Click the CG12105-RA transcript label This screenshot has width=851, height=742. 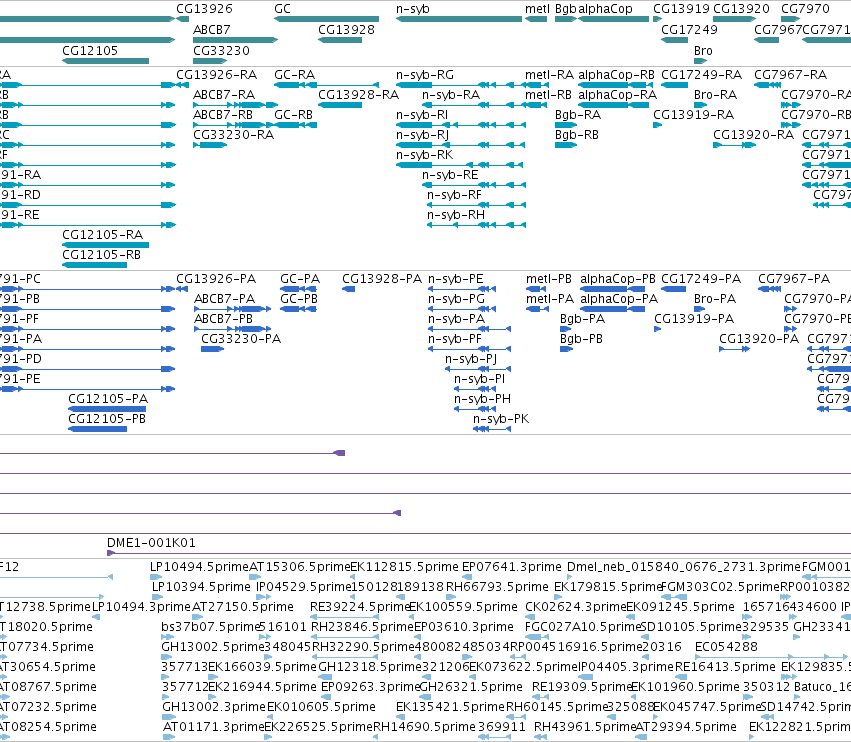103,234
